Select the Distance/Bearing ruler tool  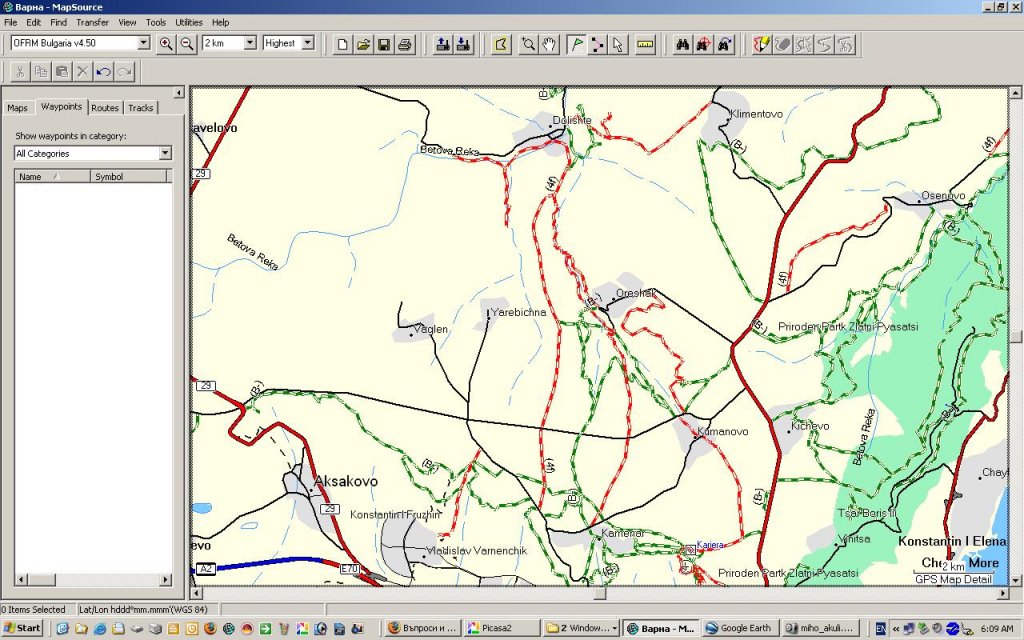pyautogui.click(x=645, y=44)
